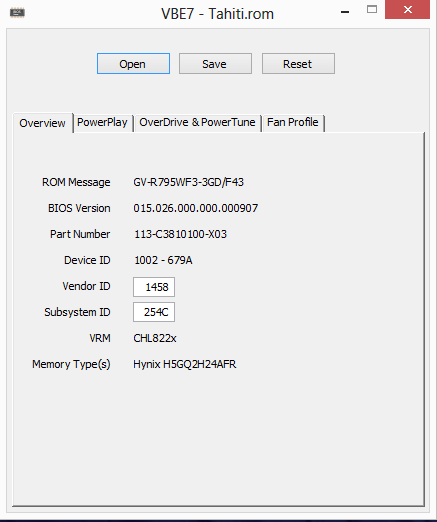Viewport: 437px width, 522px height.
Task: Select BIOS Version value 015.026.000.000.000907
Action: (196, 208)
